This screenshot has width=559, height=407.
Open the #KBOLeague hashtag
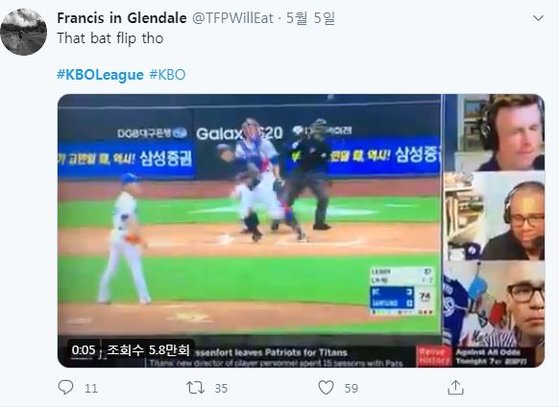pos(100,75)
